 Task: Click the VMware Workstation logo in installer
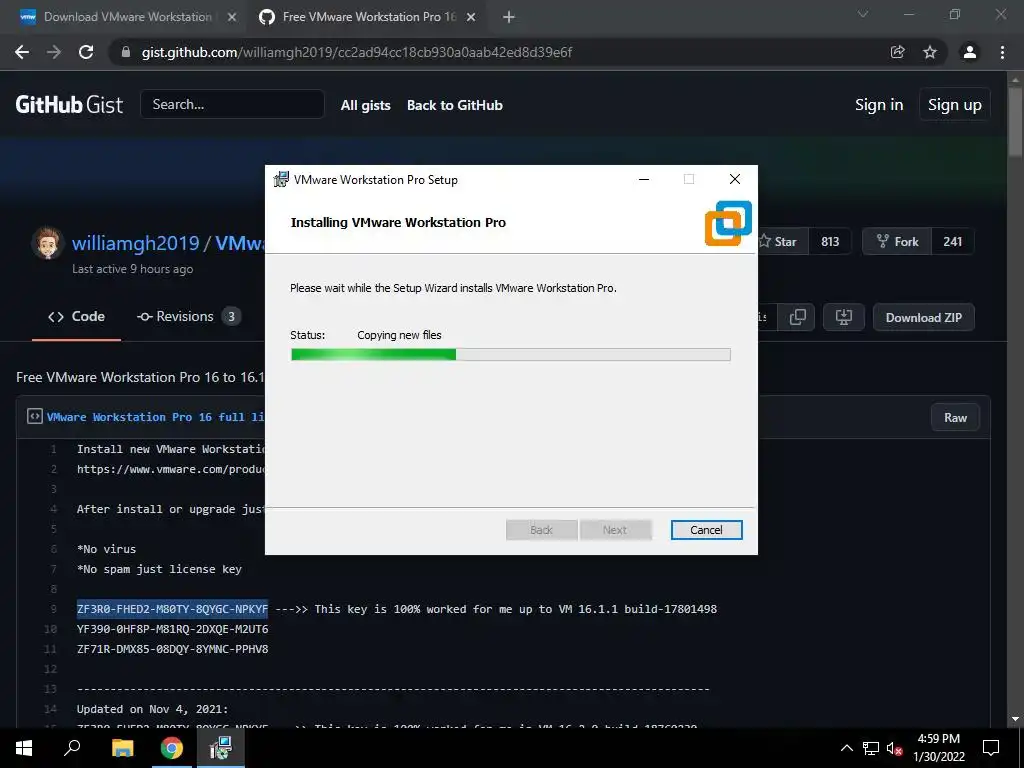point(728,223)
